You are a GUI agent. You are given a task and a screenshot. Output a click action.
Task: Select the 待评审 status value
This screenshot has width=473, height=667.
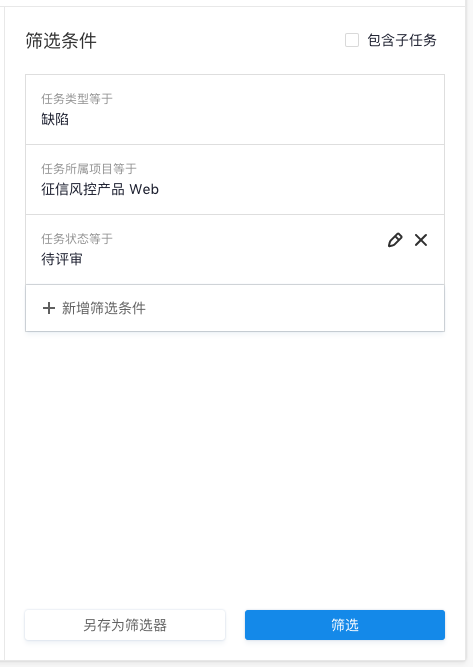(x=62, y=259)
